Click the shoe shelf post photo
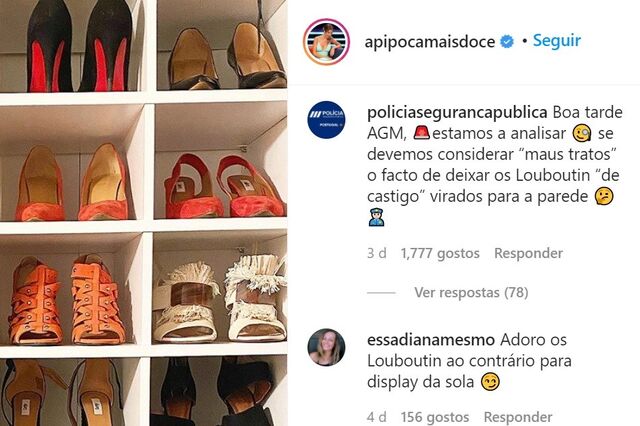Viewport: 640px width, 426px height. pos(144,213)
